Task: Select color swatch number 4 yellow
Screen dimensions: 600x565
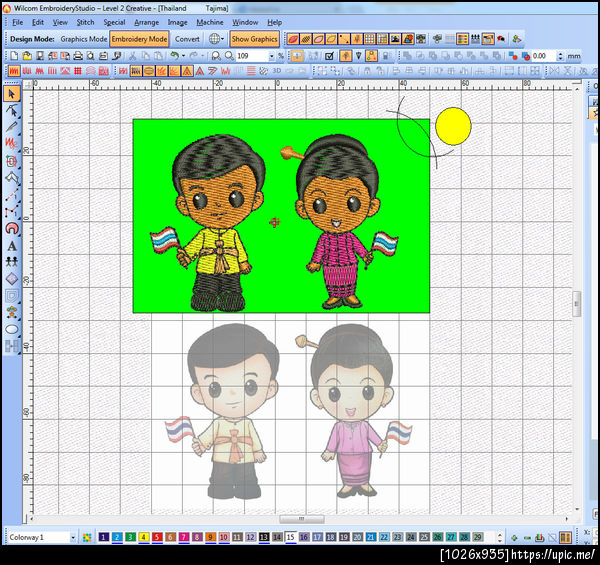Action: (x=143, y=537)
